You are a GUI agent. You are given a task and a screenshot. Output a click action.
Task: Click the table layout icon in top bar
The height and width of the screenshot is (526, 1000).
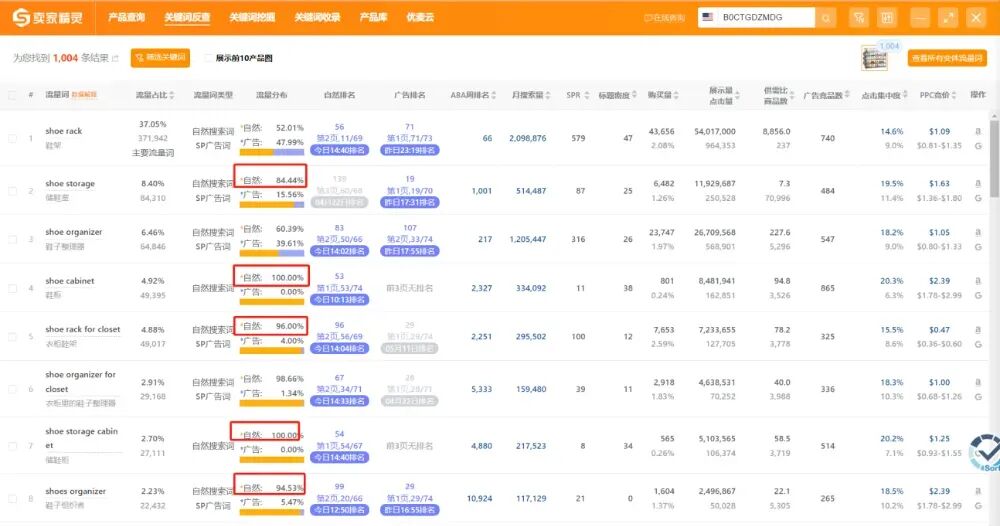tap(887, 18)
